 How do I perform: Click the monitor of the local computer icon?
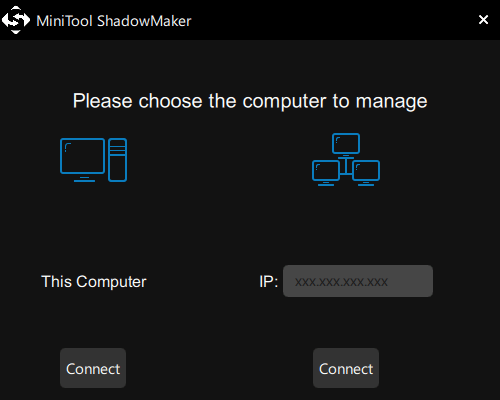82,156
